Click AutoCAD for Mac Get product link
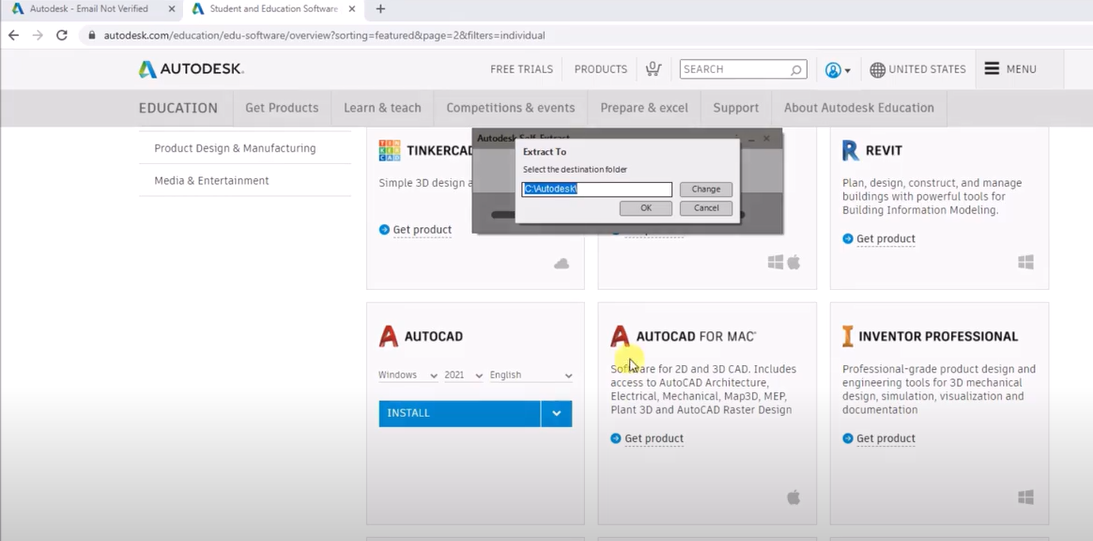The width and height of the screenshot is (1093, 541). [x=654, y=439]
